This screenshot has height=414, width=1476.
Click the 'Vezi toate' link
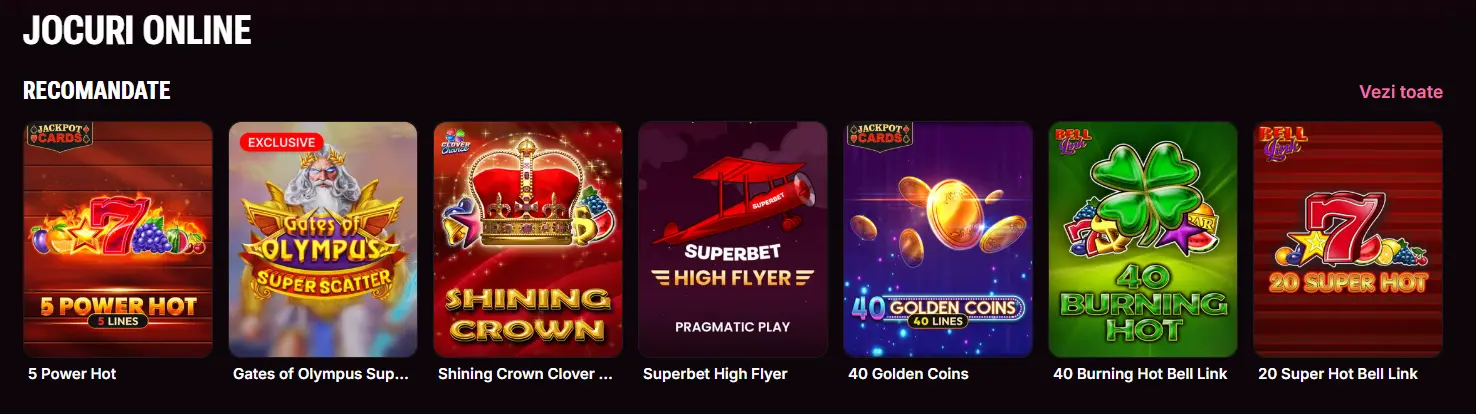point(1400,92)
